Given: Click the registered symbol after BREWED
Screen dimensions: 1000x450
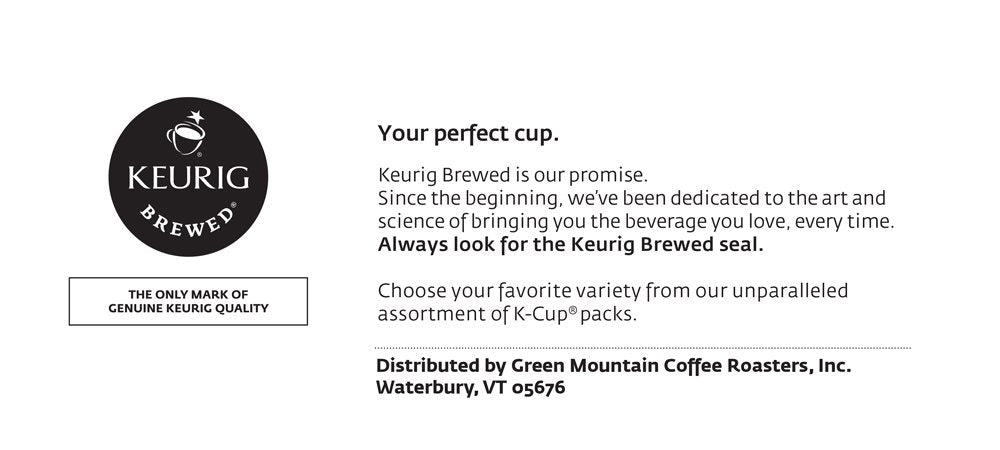Looking at the screenshot, I should tap(233, 205).
